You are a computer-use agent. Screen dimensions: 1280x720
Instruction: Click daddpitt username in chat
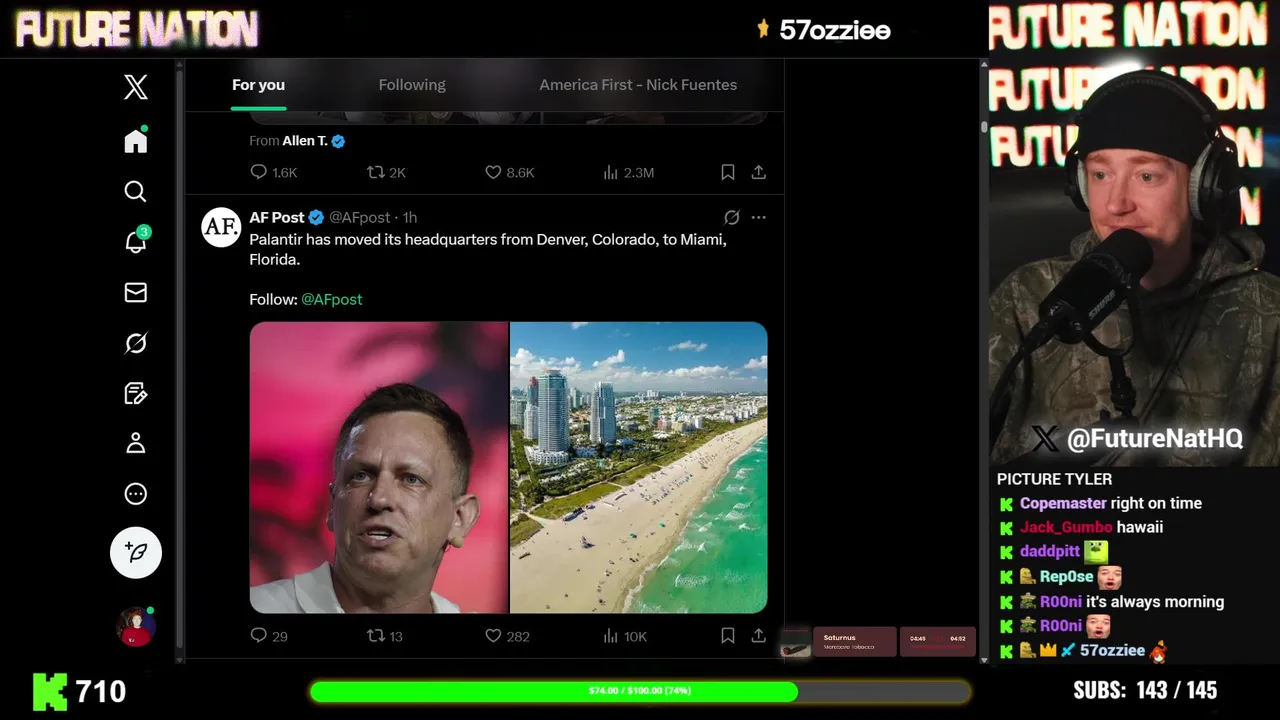(1050, 551)
